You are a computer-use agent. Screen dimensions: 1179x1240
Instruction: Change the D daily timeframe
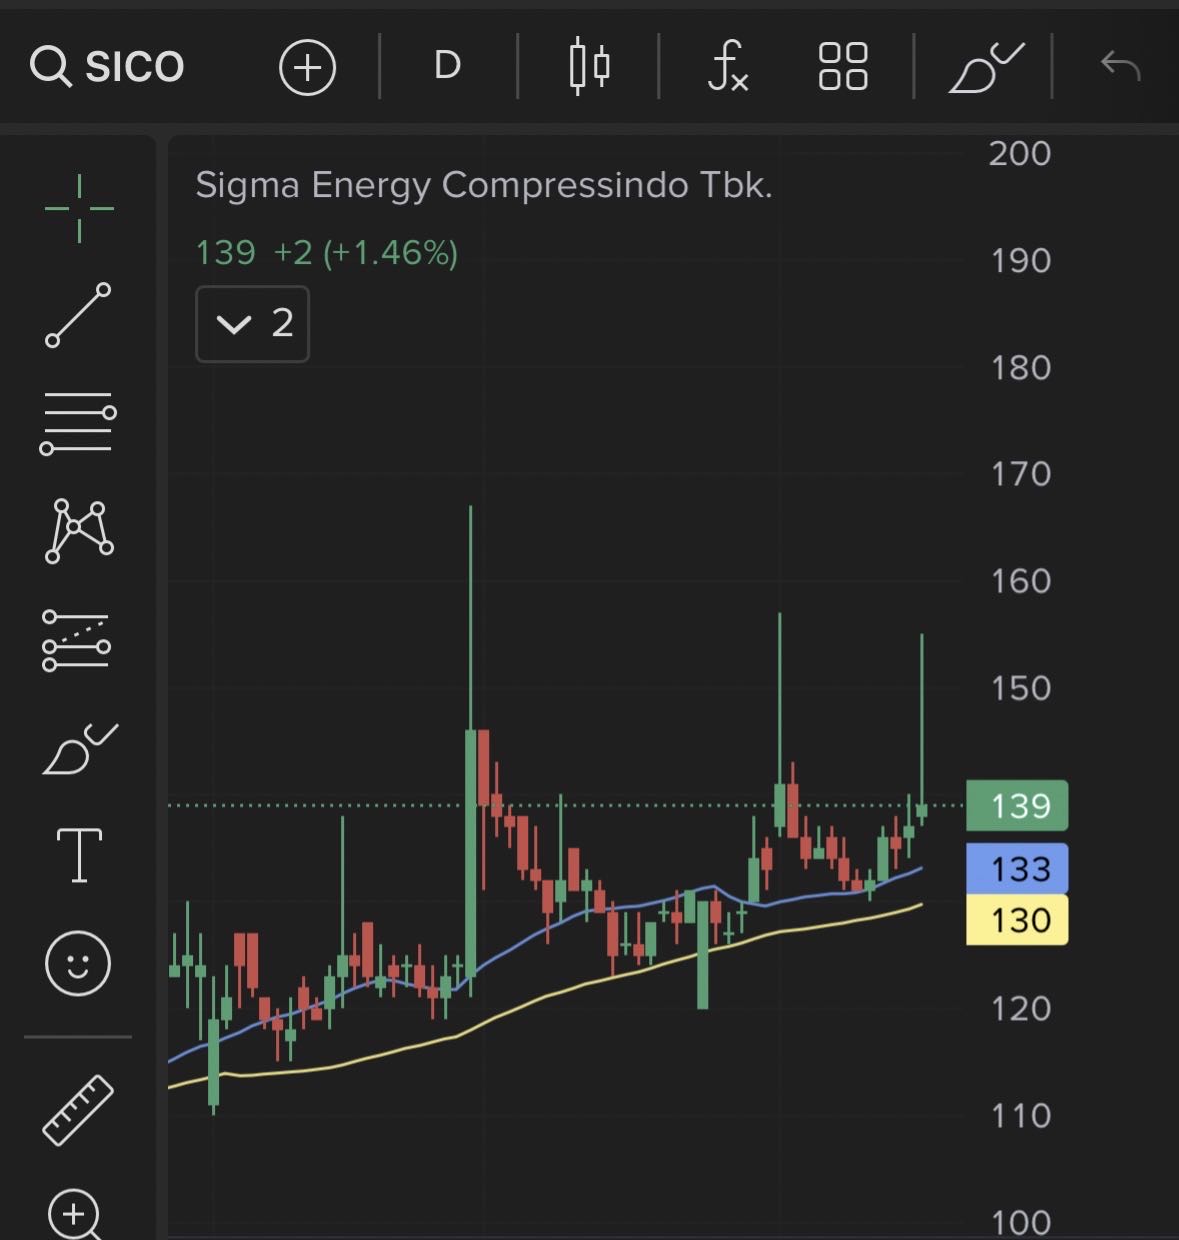[447, 66]
